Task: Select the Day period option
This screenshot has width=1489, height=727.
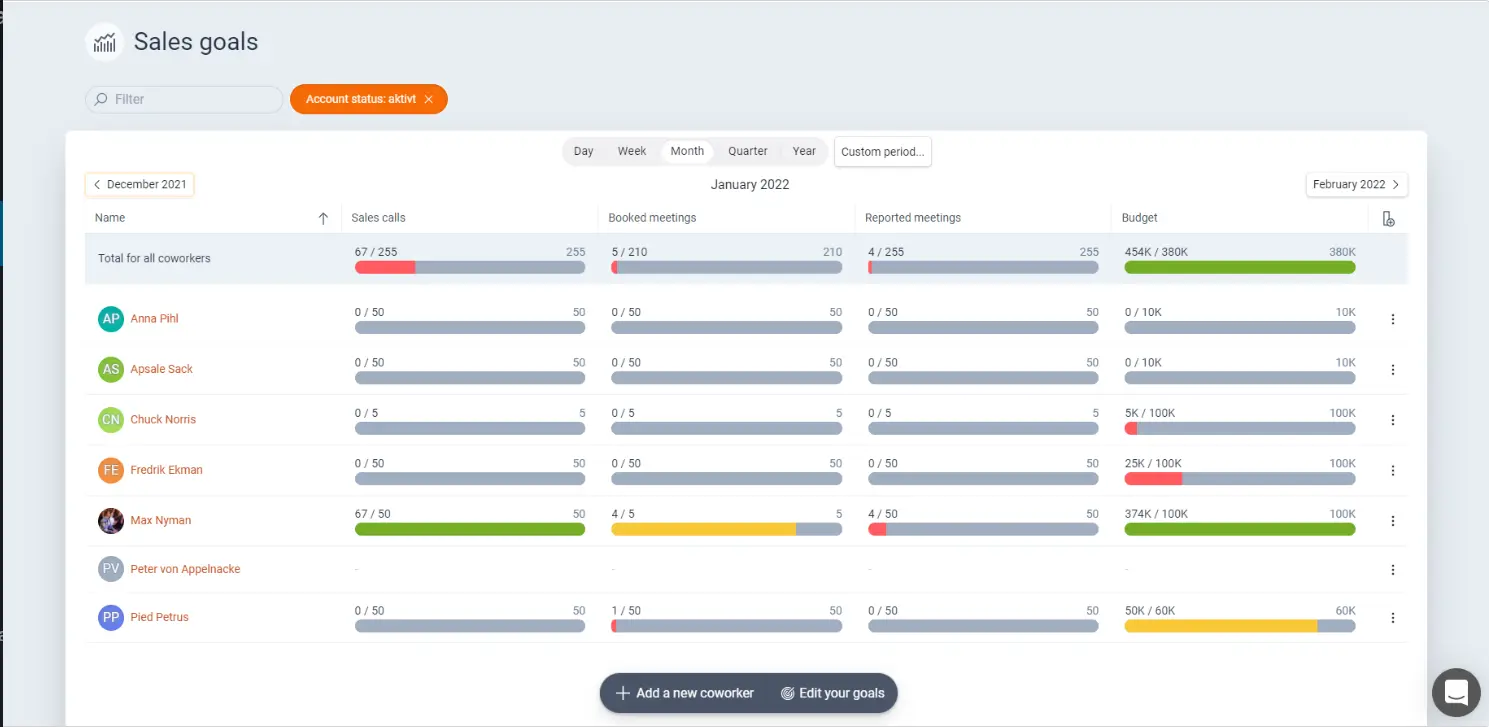Action: (x=583, y=151)
